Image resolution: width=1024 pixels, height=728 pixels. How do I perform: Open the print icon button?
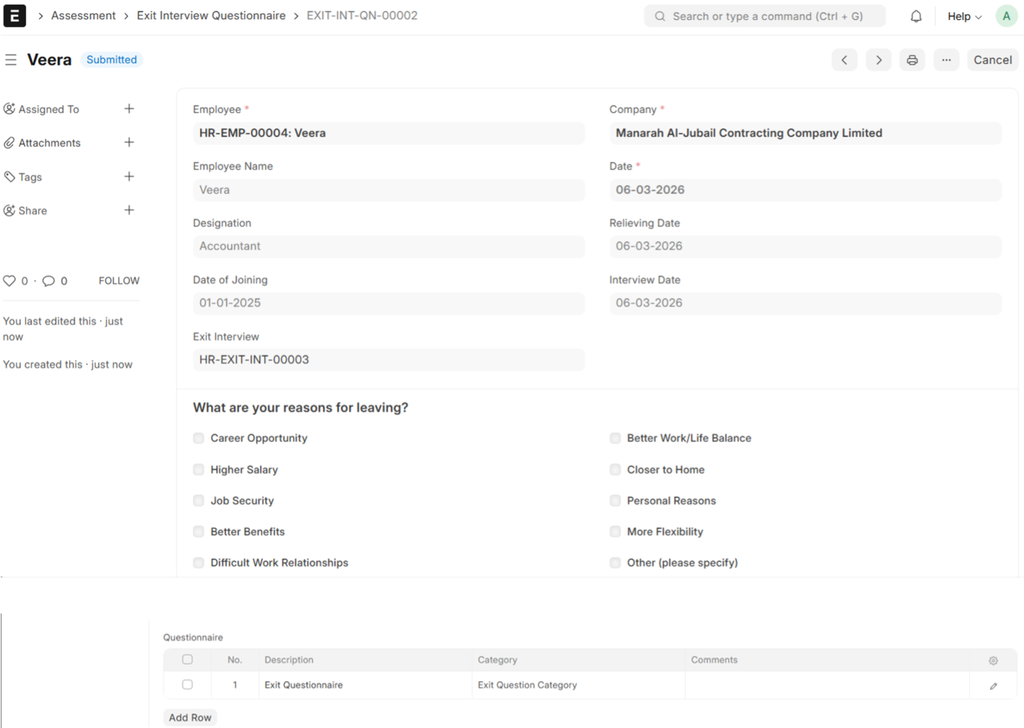point(912,60)
